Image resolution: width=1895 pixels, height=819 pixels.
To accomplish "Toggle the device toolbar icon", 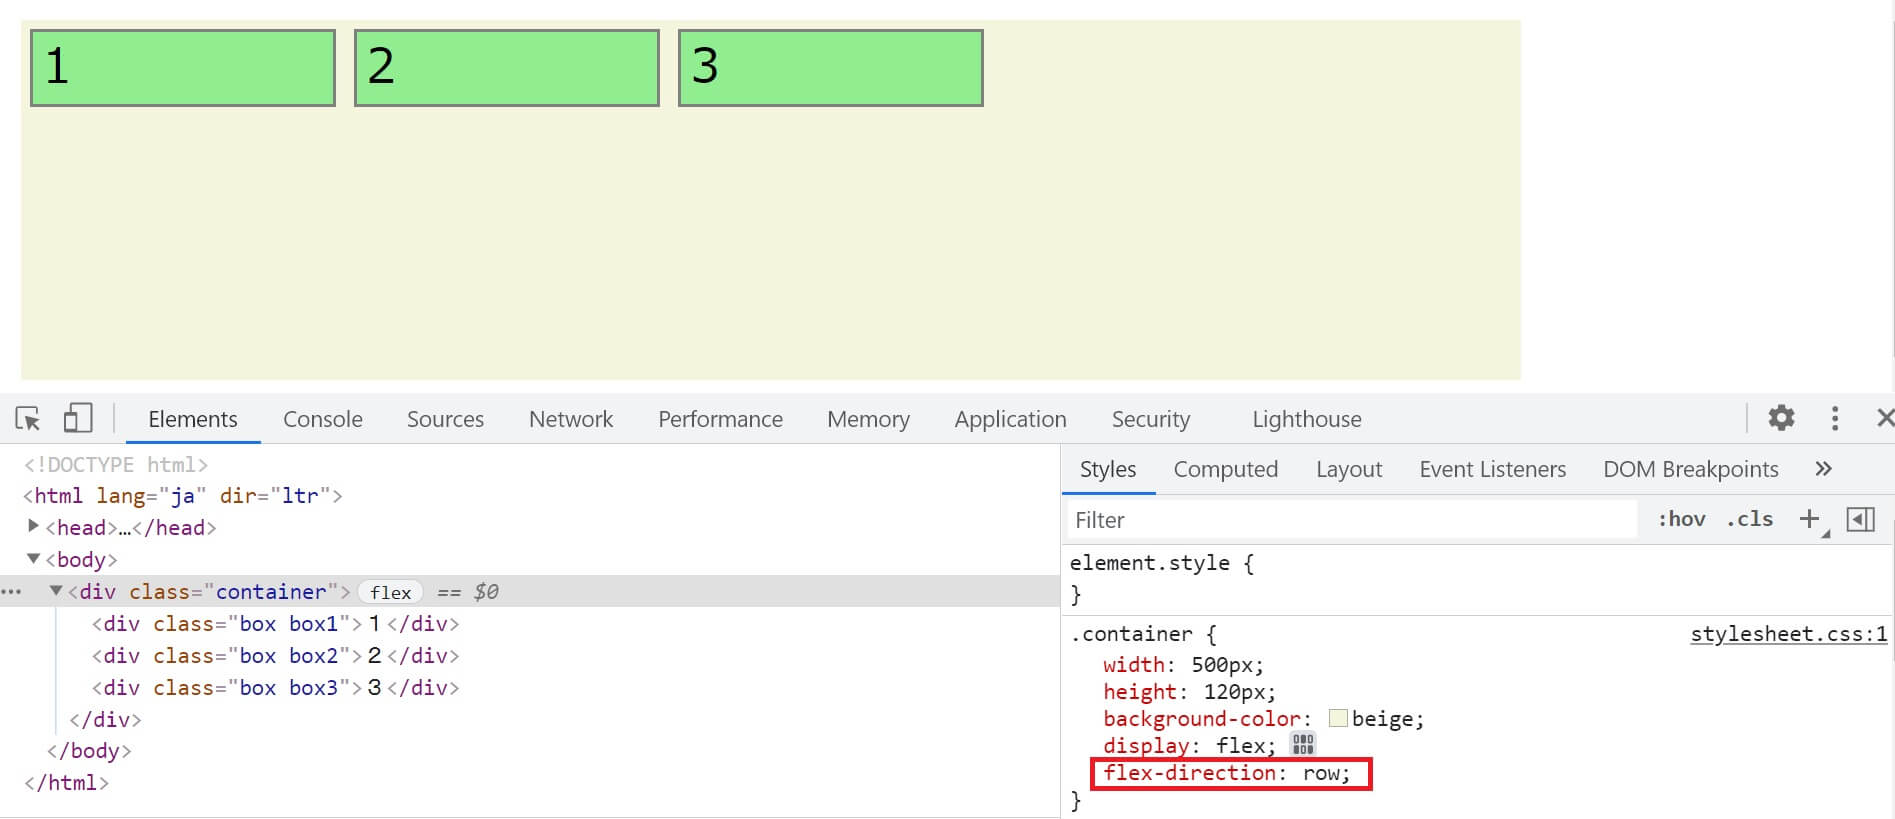I will click(x=77, y=418).
